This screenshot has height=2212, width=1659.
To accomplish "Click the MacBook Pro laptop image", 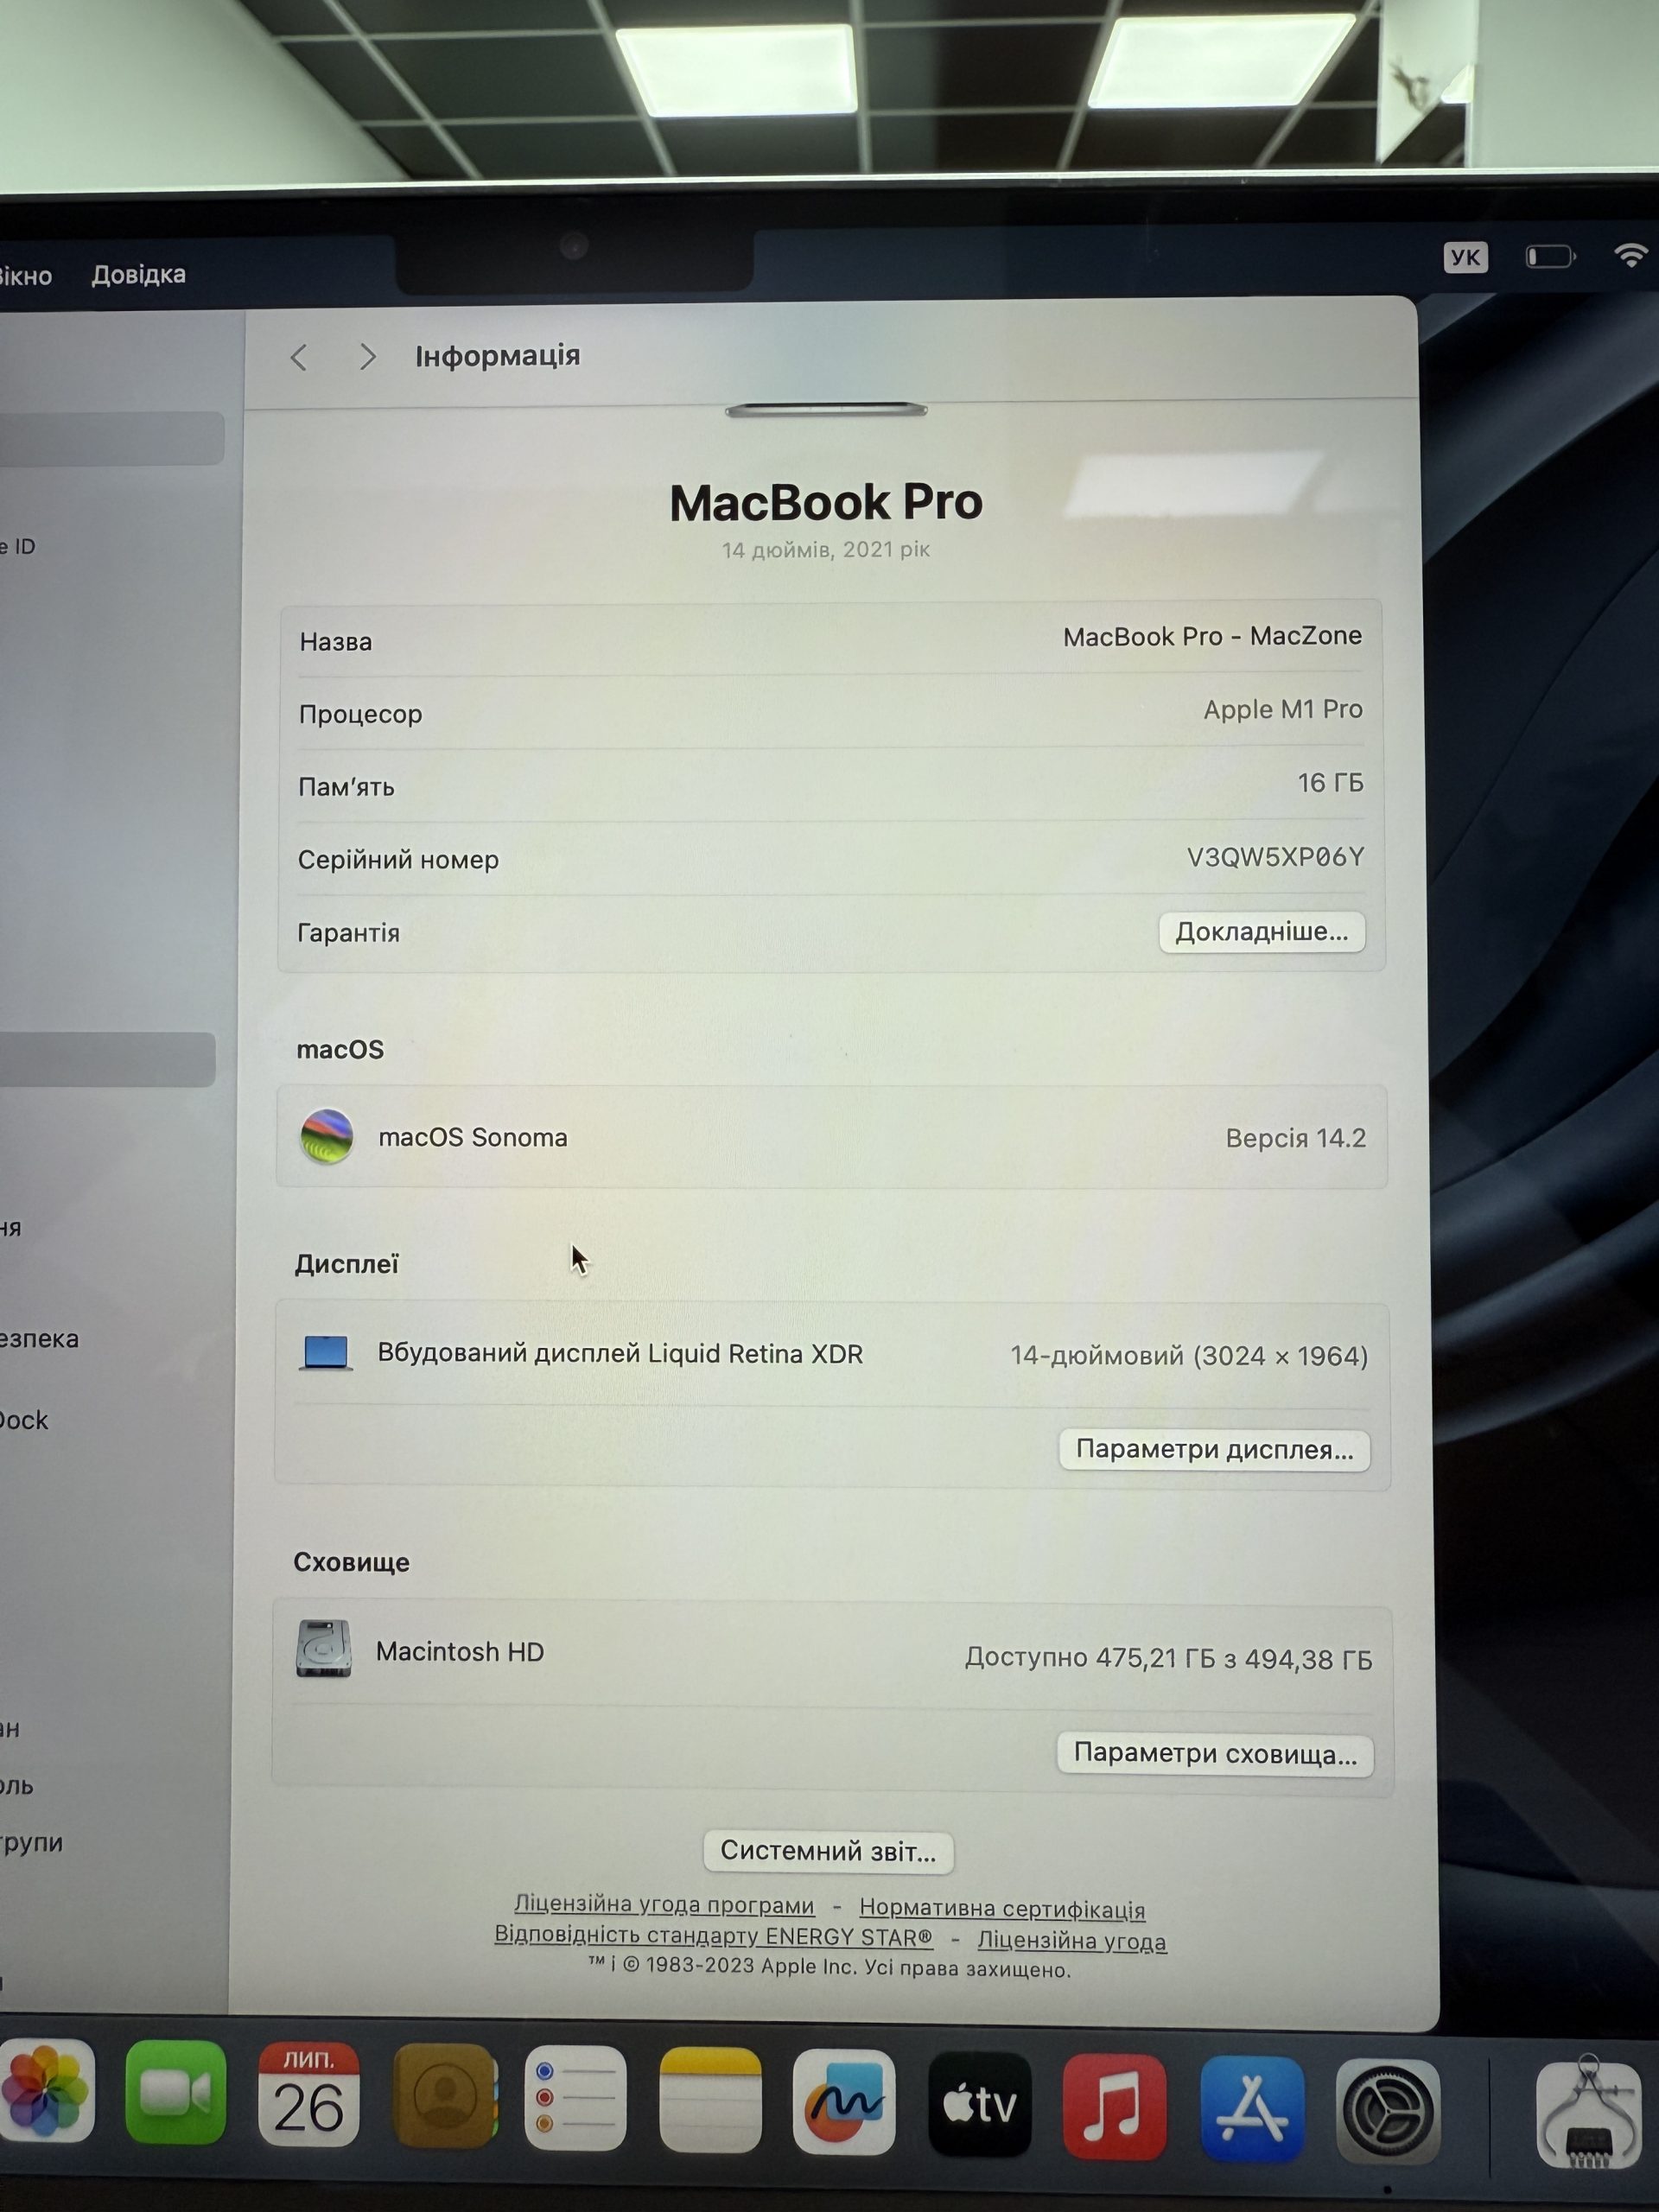I will [827, 410].
